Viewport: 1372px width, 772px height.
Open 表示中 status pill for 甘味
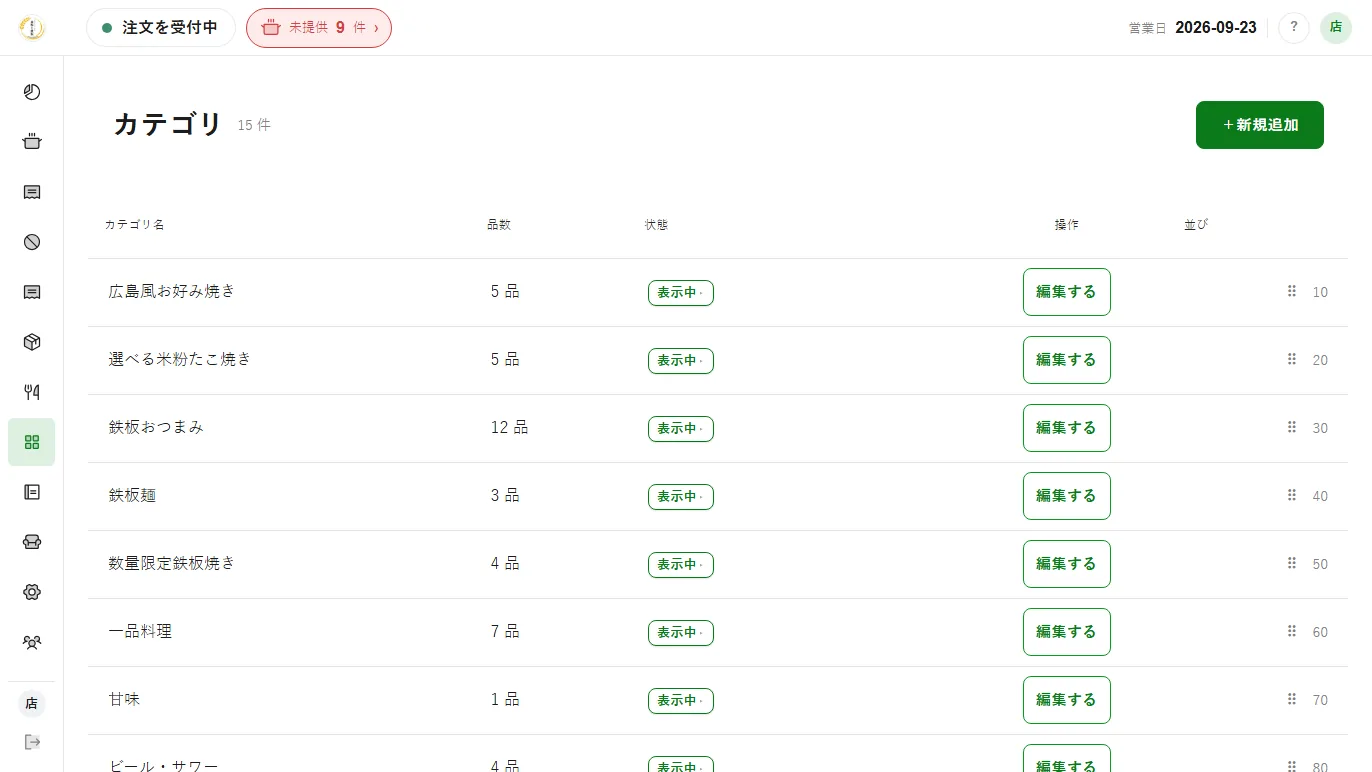click(x=681, y=701)
